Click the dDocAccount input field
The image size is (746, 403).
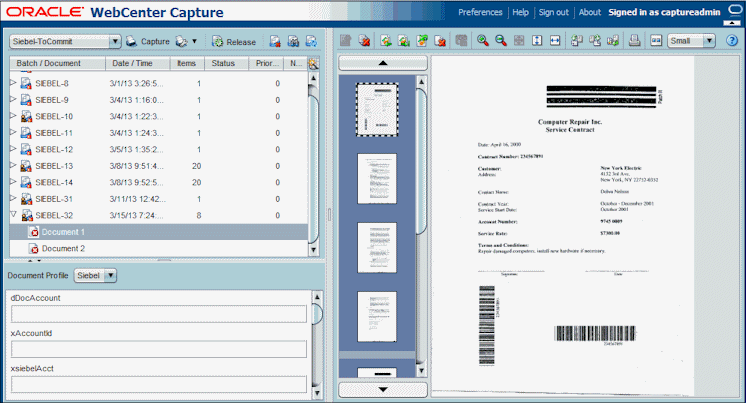(x=159, y=314)
